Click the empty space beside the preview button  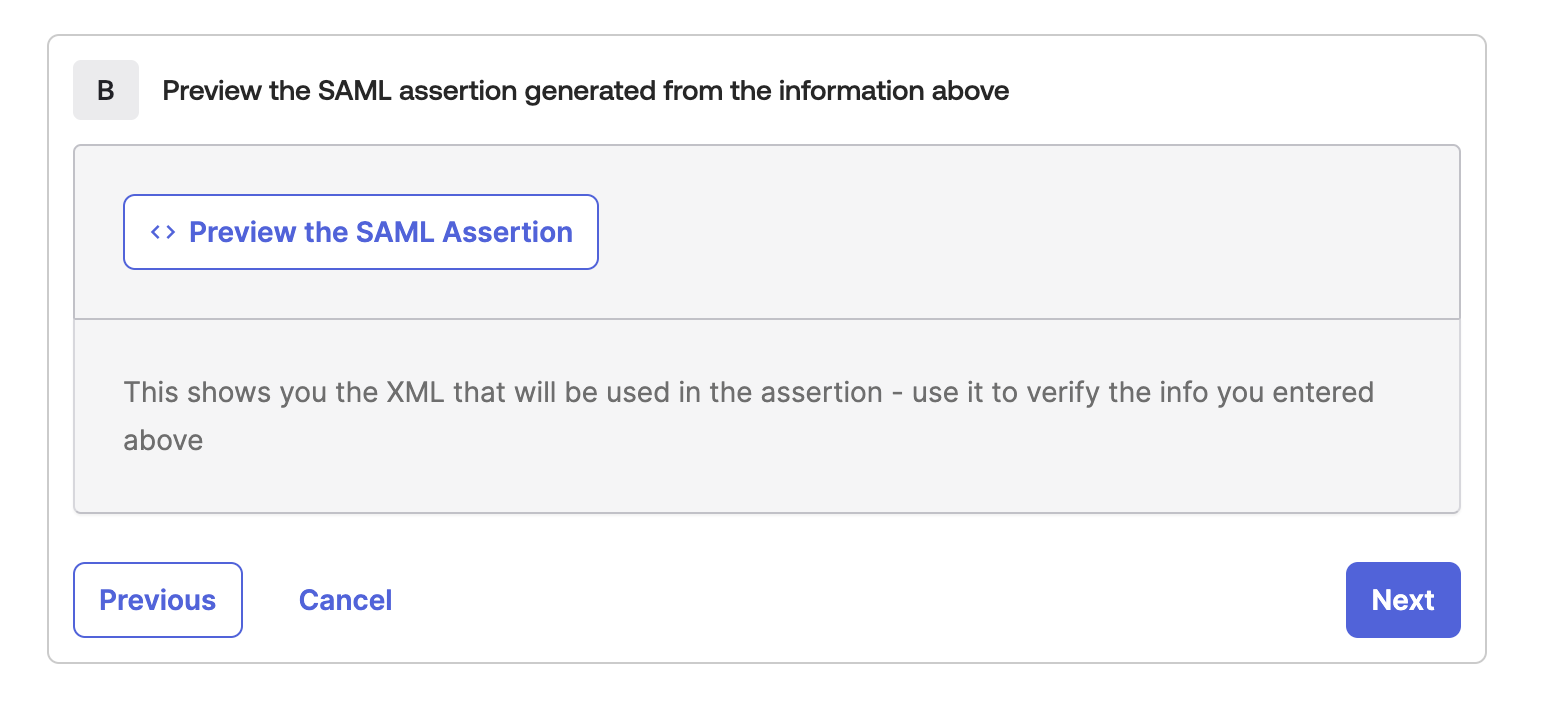(x=1000, y=231)
